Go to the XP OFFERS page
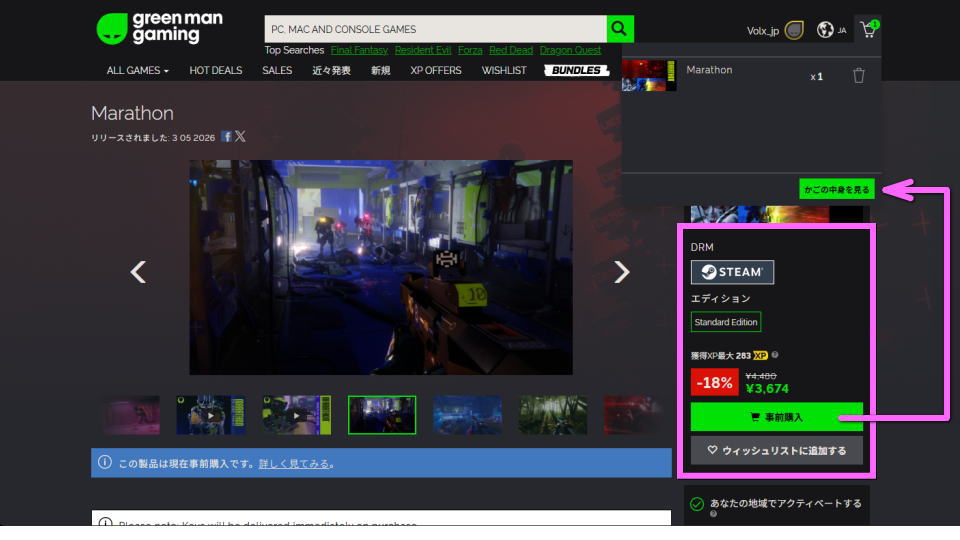The height and width of the screenshot is (540, 960). pos(436,70)
